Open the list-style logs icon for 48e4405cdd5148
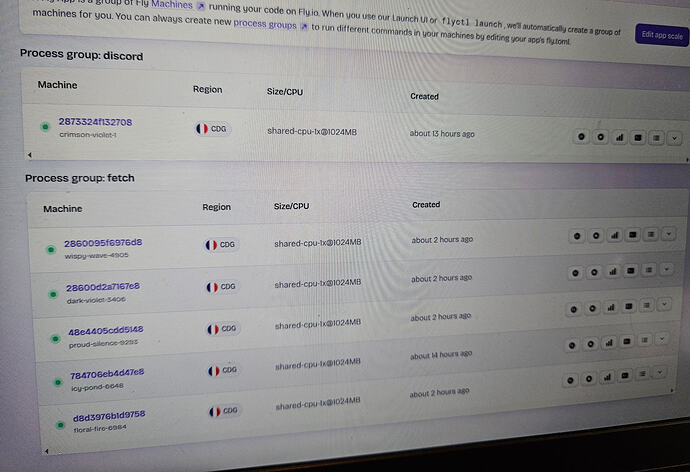This screenshot has height=472, width=690. point(646,305)
